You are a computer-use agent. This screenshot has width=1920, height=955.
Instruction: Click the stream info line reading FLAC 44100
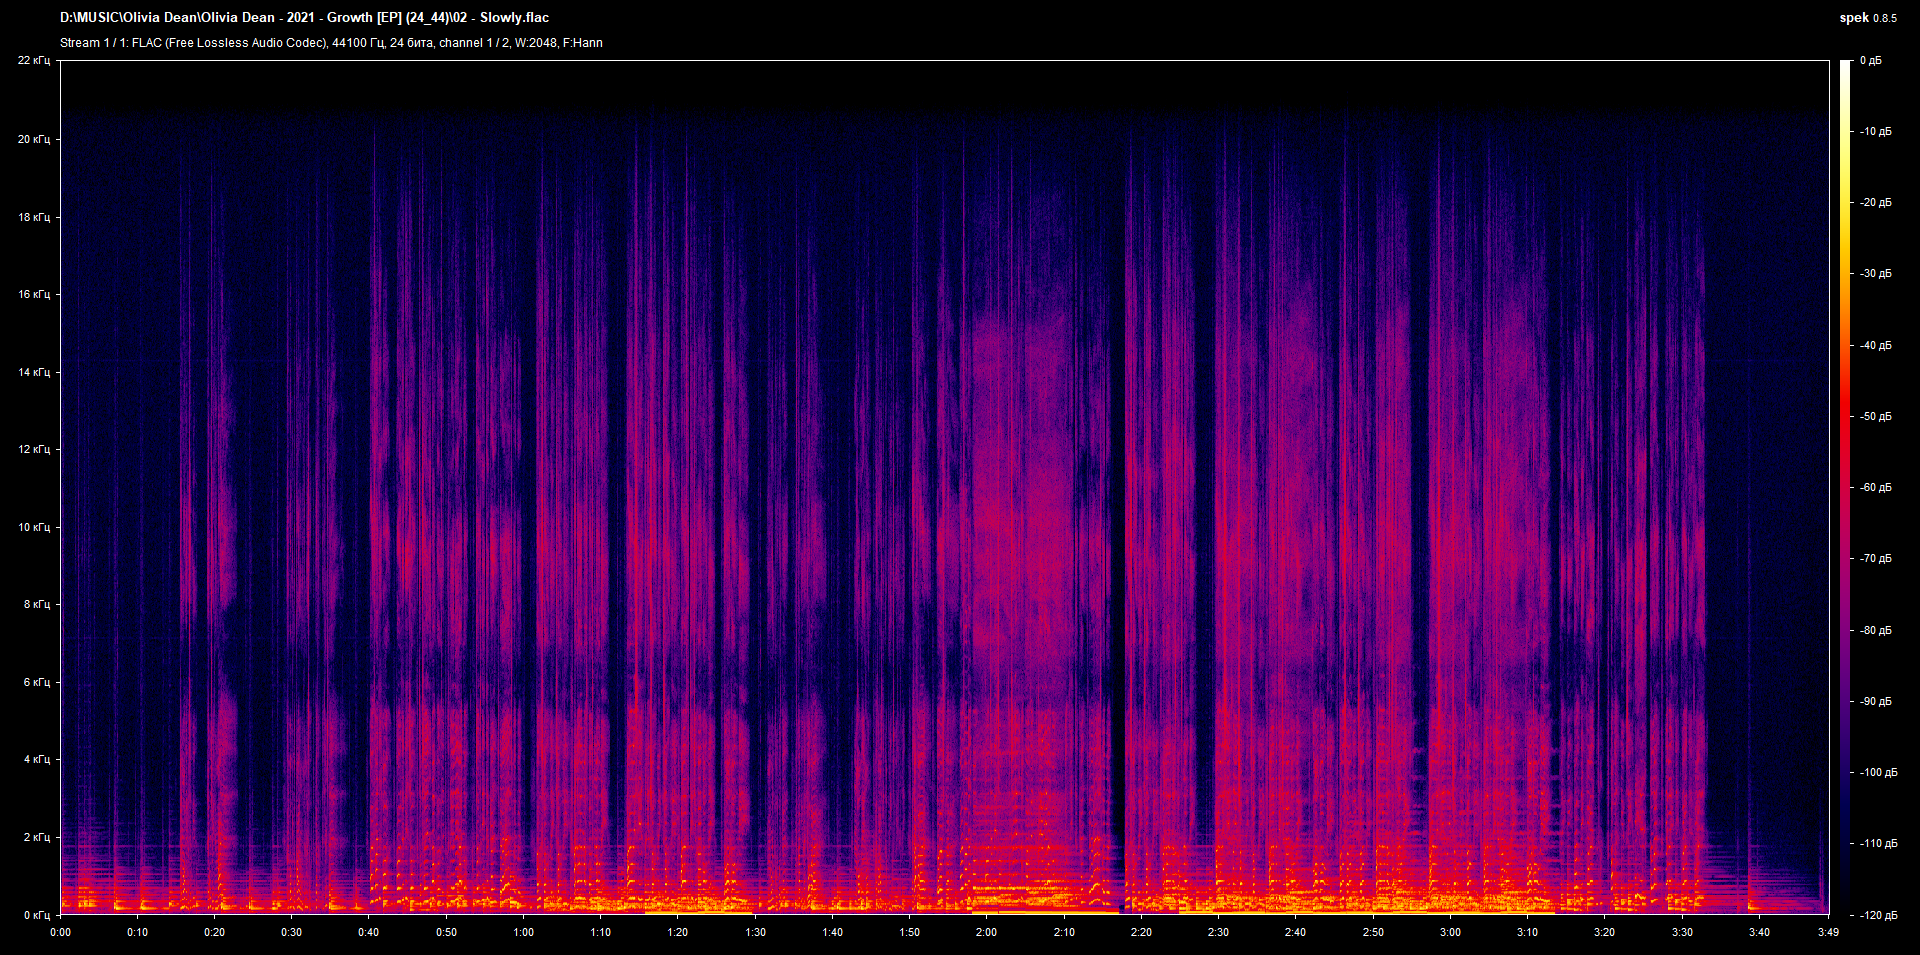click(331, 43)
